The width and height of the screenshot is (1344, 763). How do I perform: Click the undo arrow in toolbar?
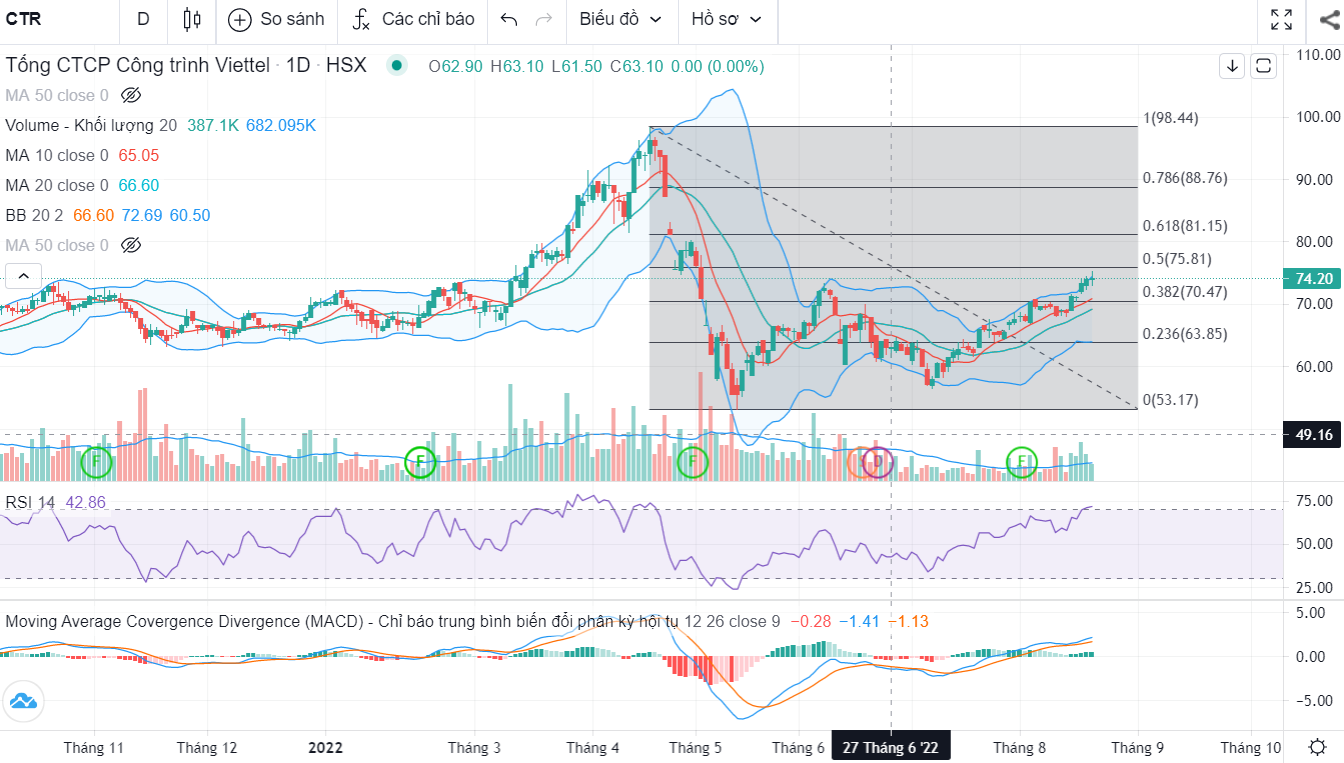pyautogui.click(x=509, y=19)
